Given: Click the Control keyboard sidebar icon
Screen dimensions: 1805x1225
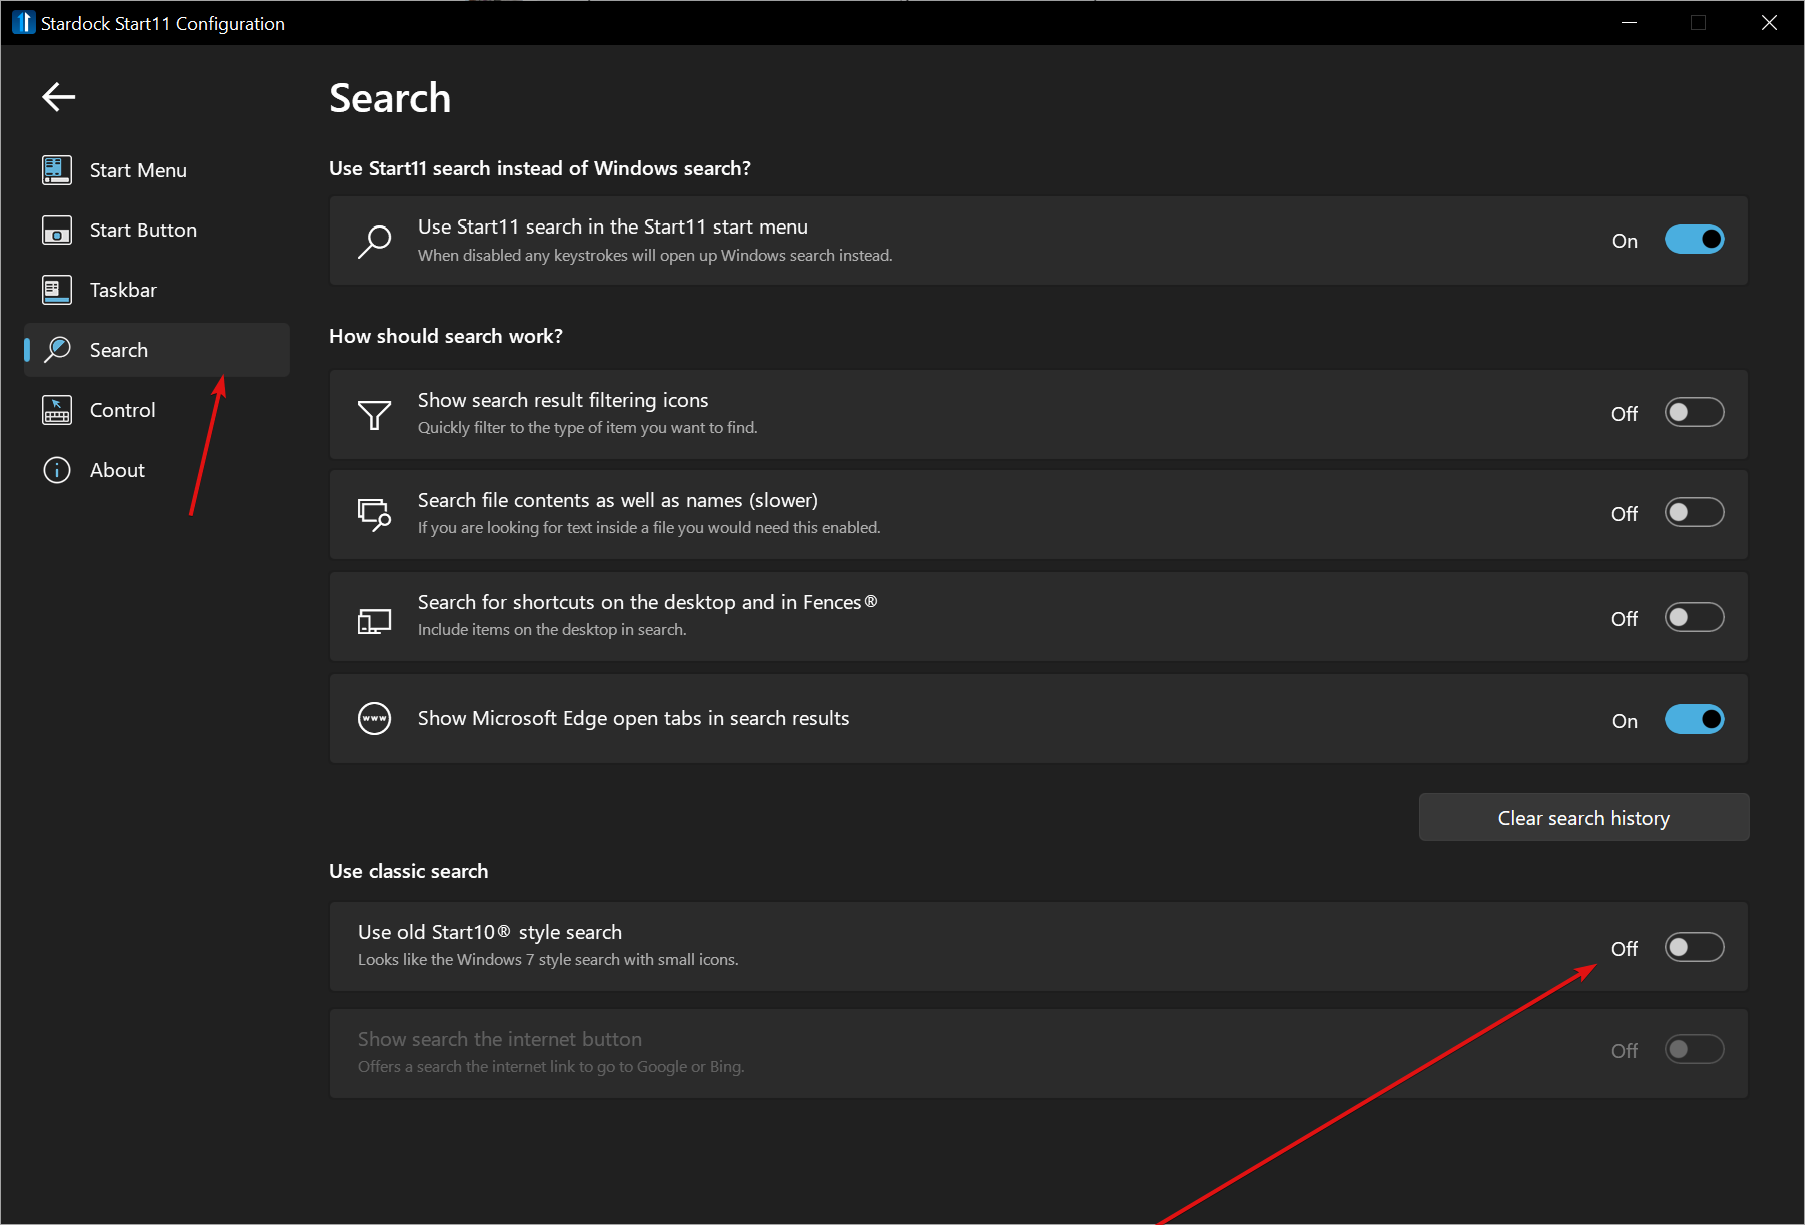Looking at the screenshot, I should pyautogui.click(x=57, y=410).
